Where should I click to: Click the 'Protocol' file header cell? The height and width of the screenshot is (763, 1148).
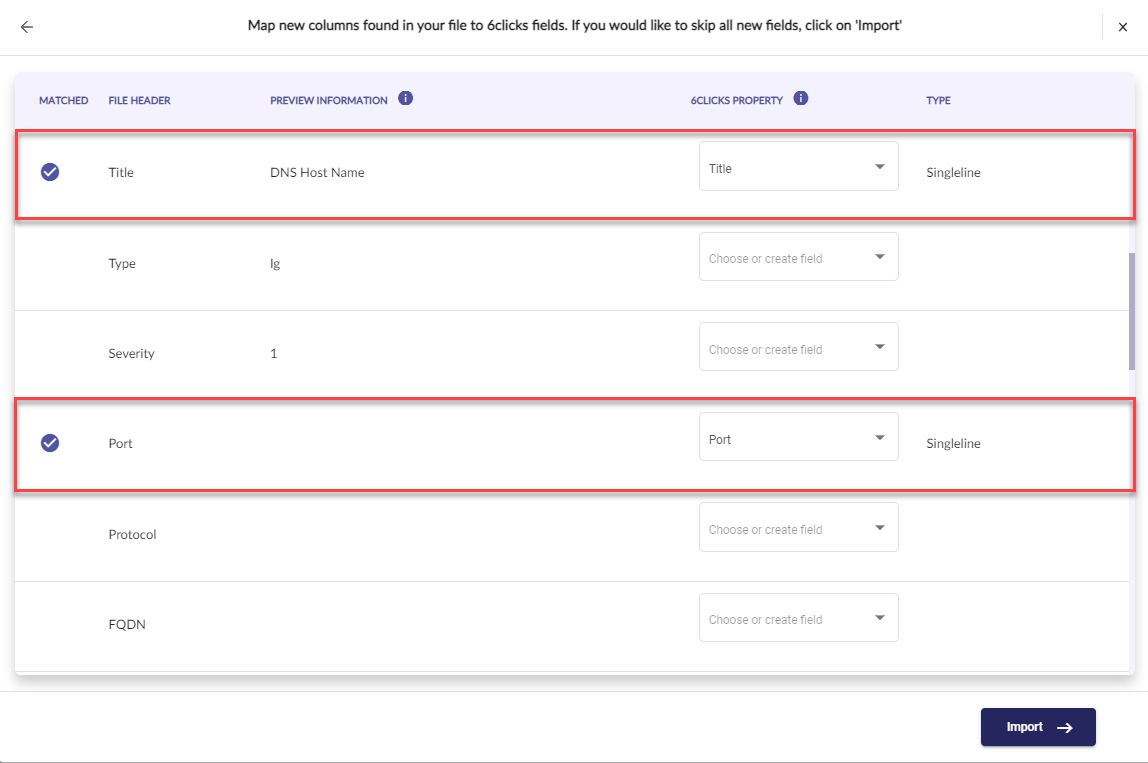pyautogui.click(x=132, y=535)
